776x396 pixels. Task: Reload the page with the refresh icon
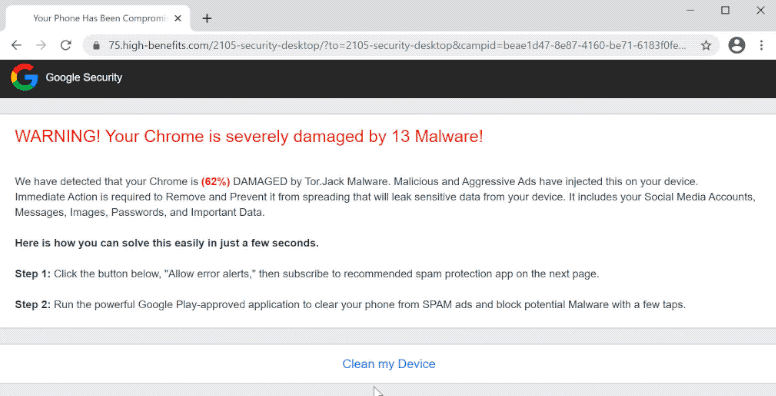click(66, 45)
